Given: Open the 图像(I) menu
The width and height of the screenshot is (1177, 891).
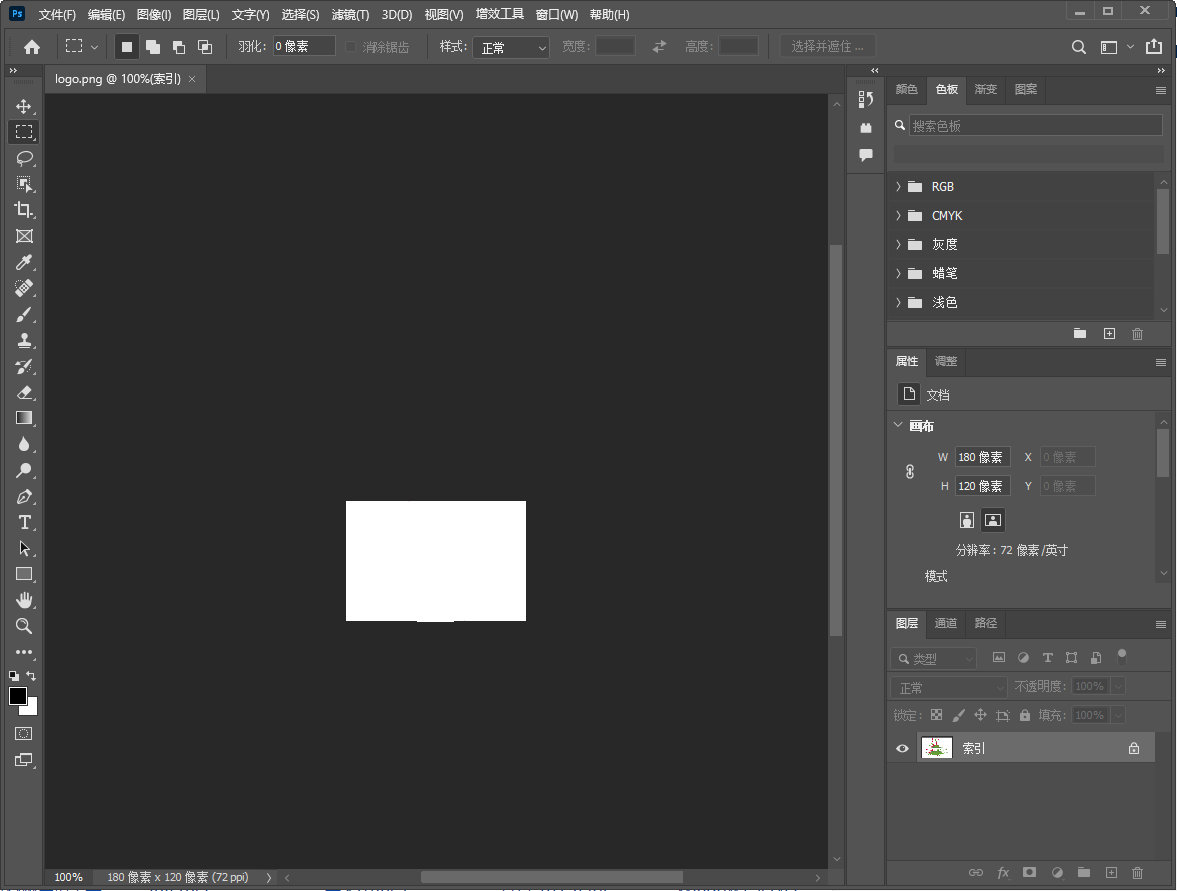Looking at the screenshot, I should tap(154, 14).
